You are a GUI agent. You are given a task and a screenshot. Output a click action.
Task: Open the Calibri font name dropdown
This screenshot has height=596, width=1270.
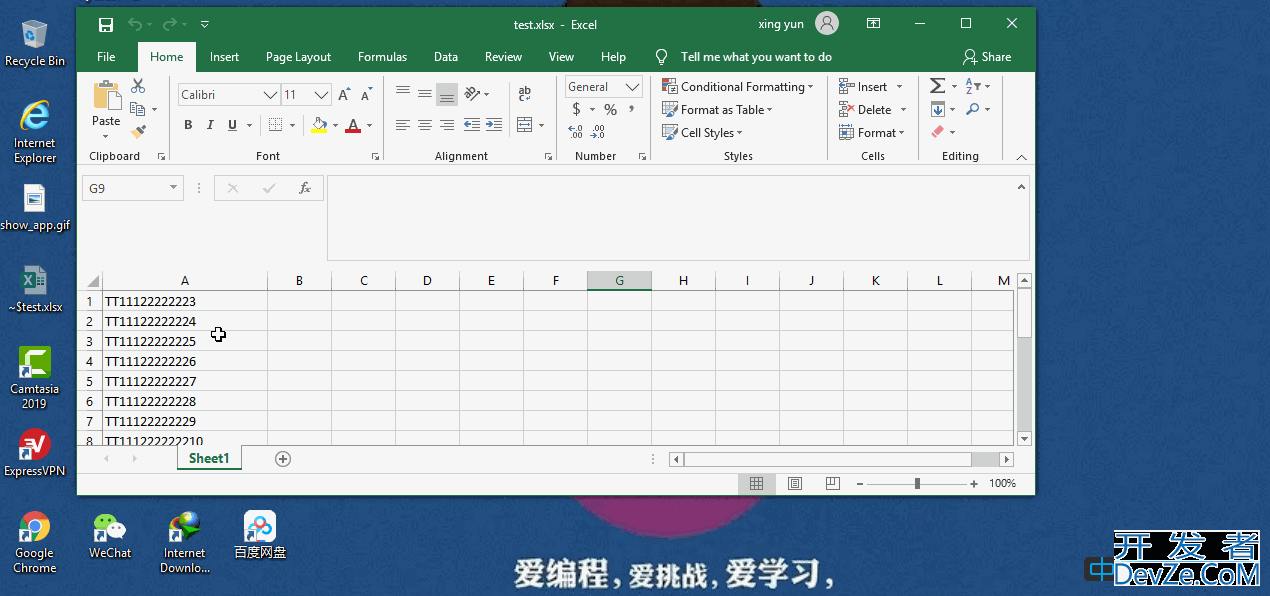pos(270,95)
